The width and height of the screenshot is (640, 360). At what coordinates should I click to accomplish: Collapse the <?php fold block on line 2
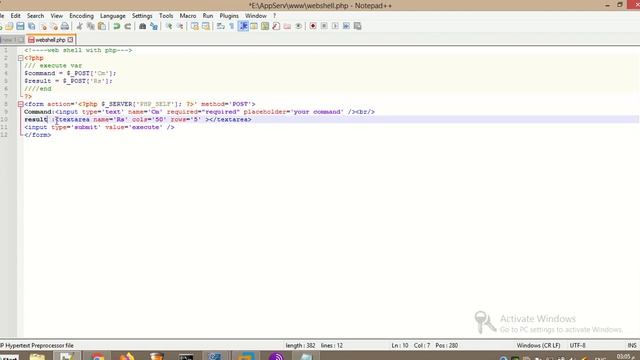point(20,58)
